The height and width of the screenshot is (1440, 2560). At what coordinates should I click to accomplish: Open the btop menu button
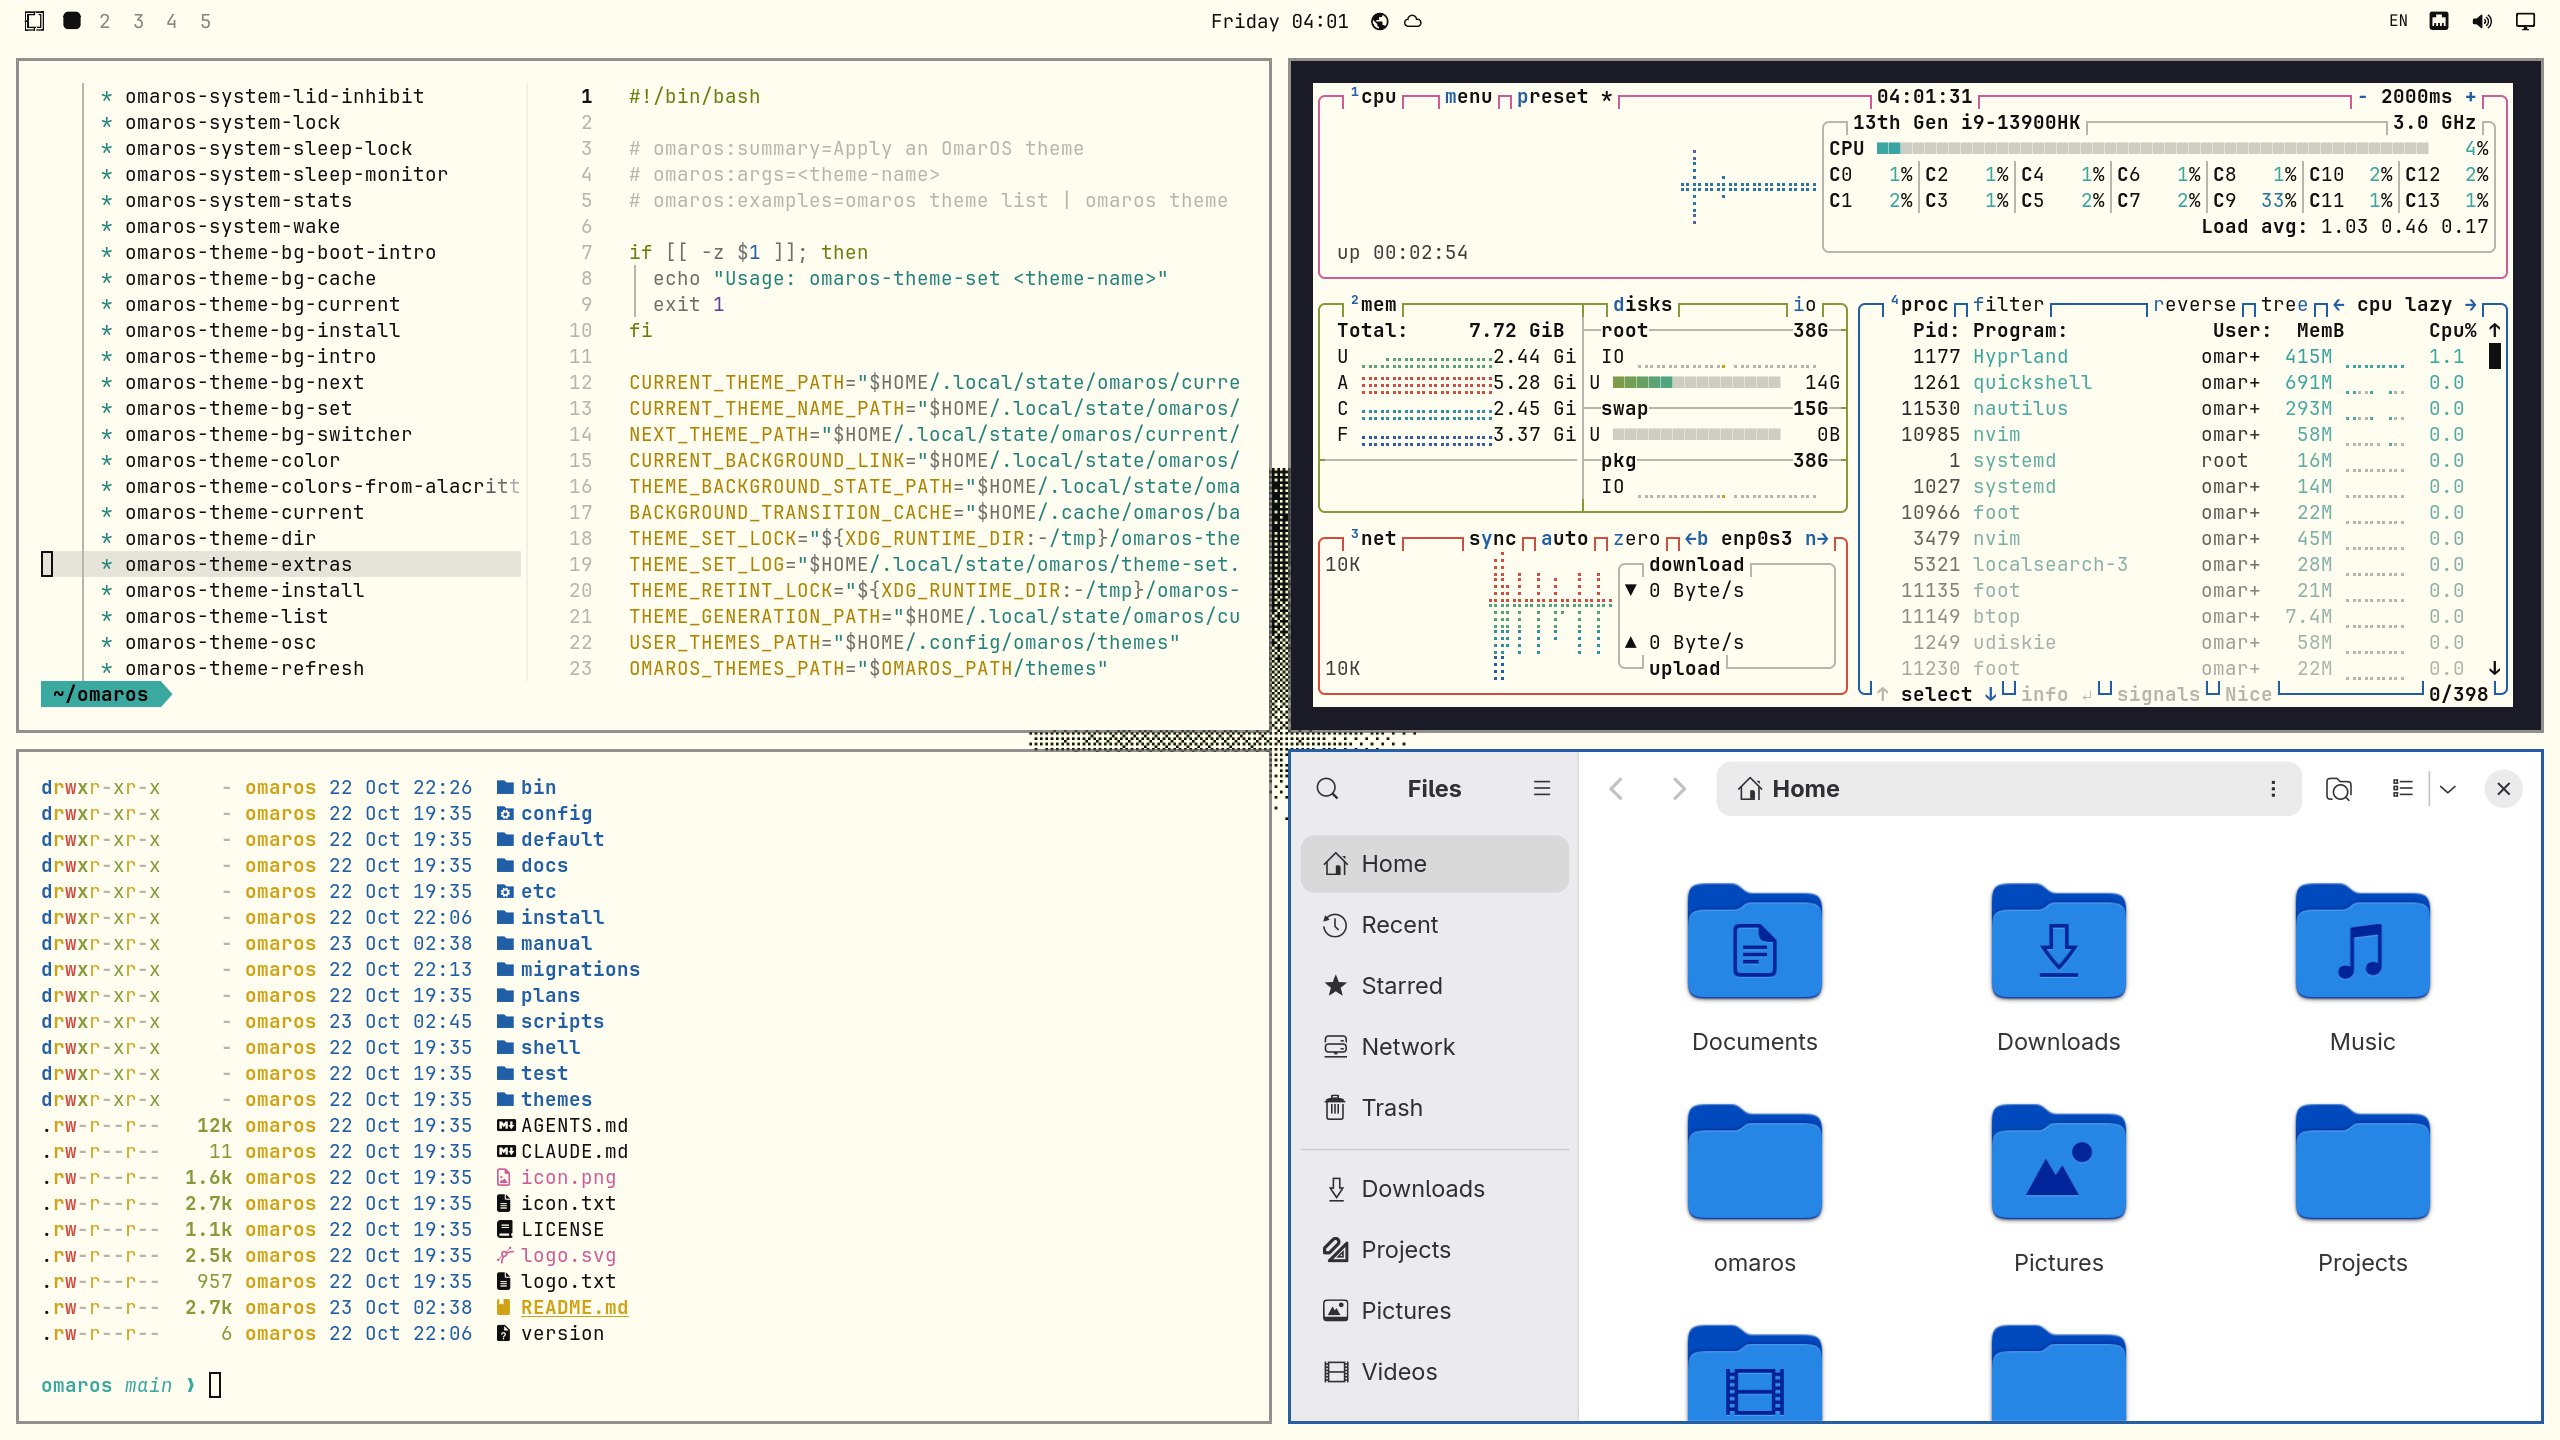point(1468,96)
